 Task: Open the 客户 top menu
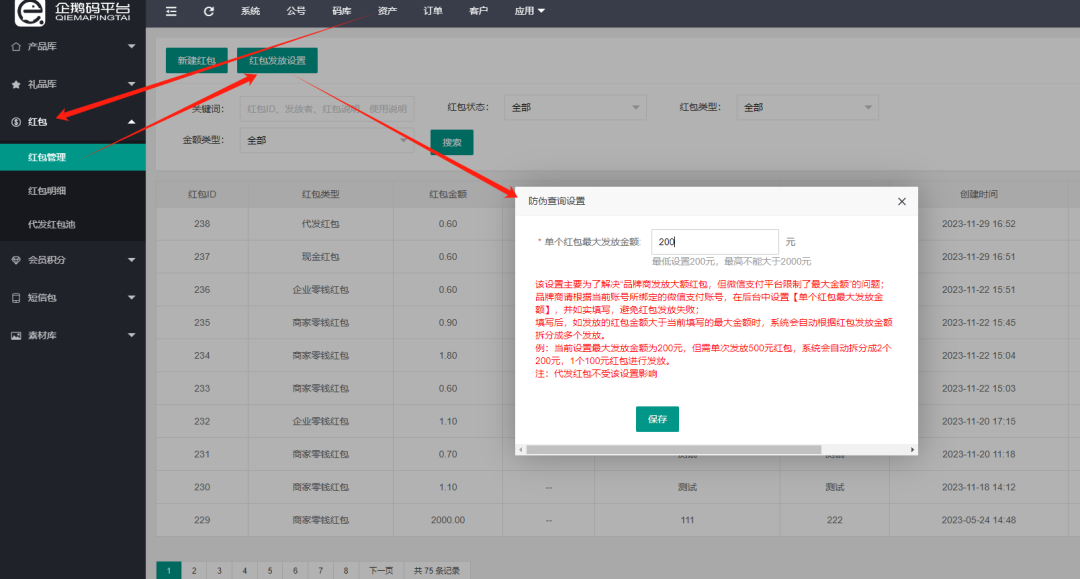tap(478, 11)
